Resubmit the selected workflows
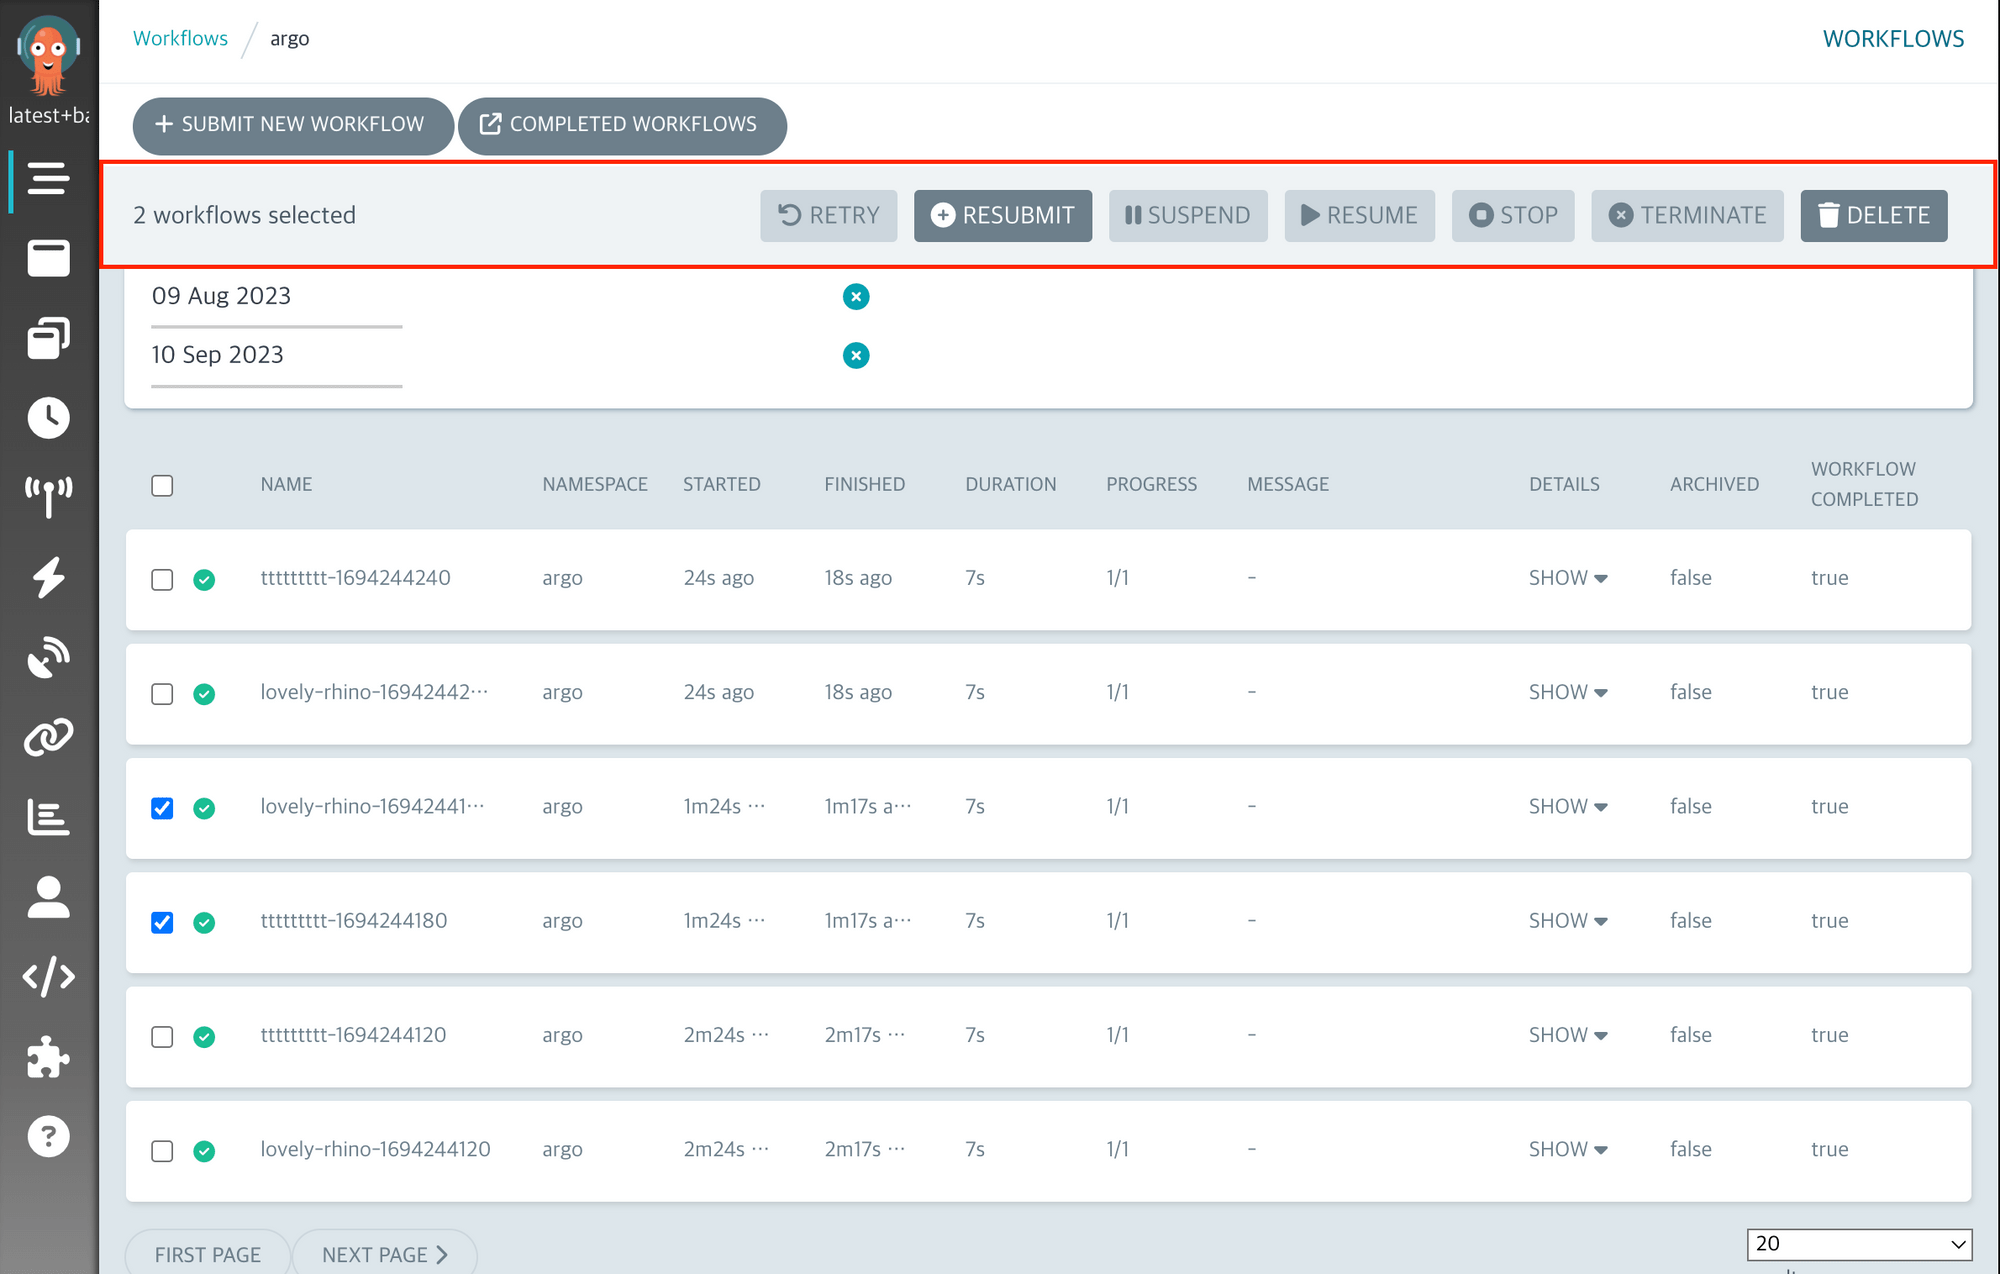Viewport: 2000px width, 1274px height. click(x=1002, y=215)
